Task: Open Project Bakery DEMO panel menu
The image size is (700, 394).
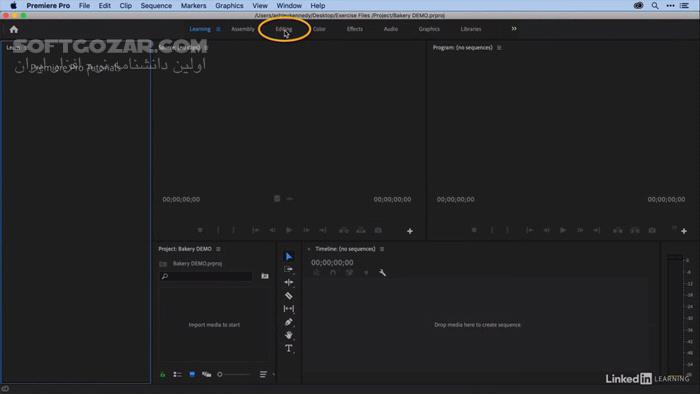Action: click(218, 249)
